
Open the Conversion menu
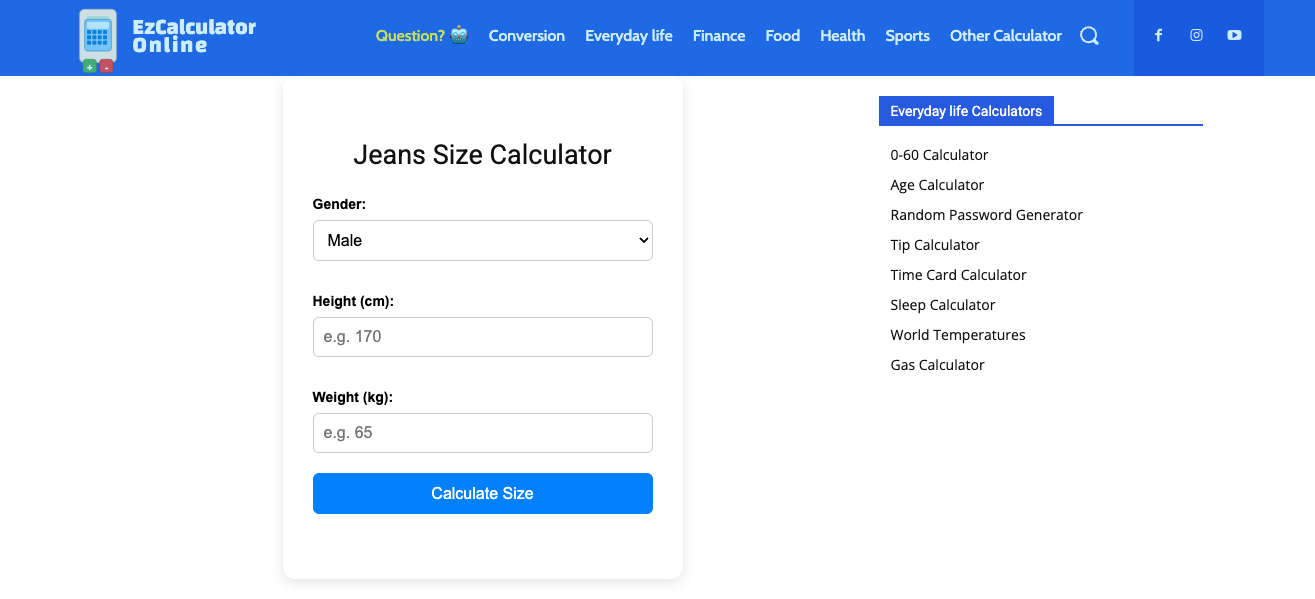click(527, 36)
